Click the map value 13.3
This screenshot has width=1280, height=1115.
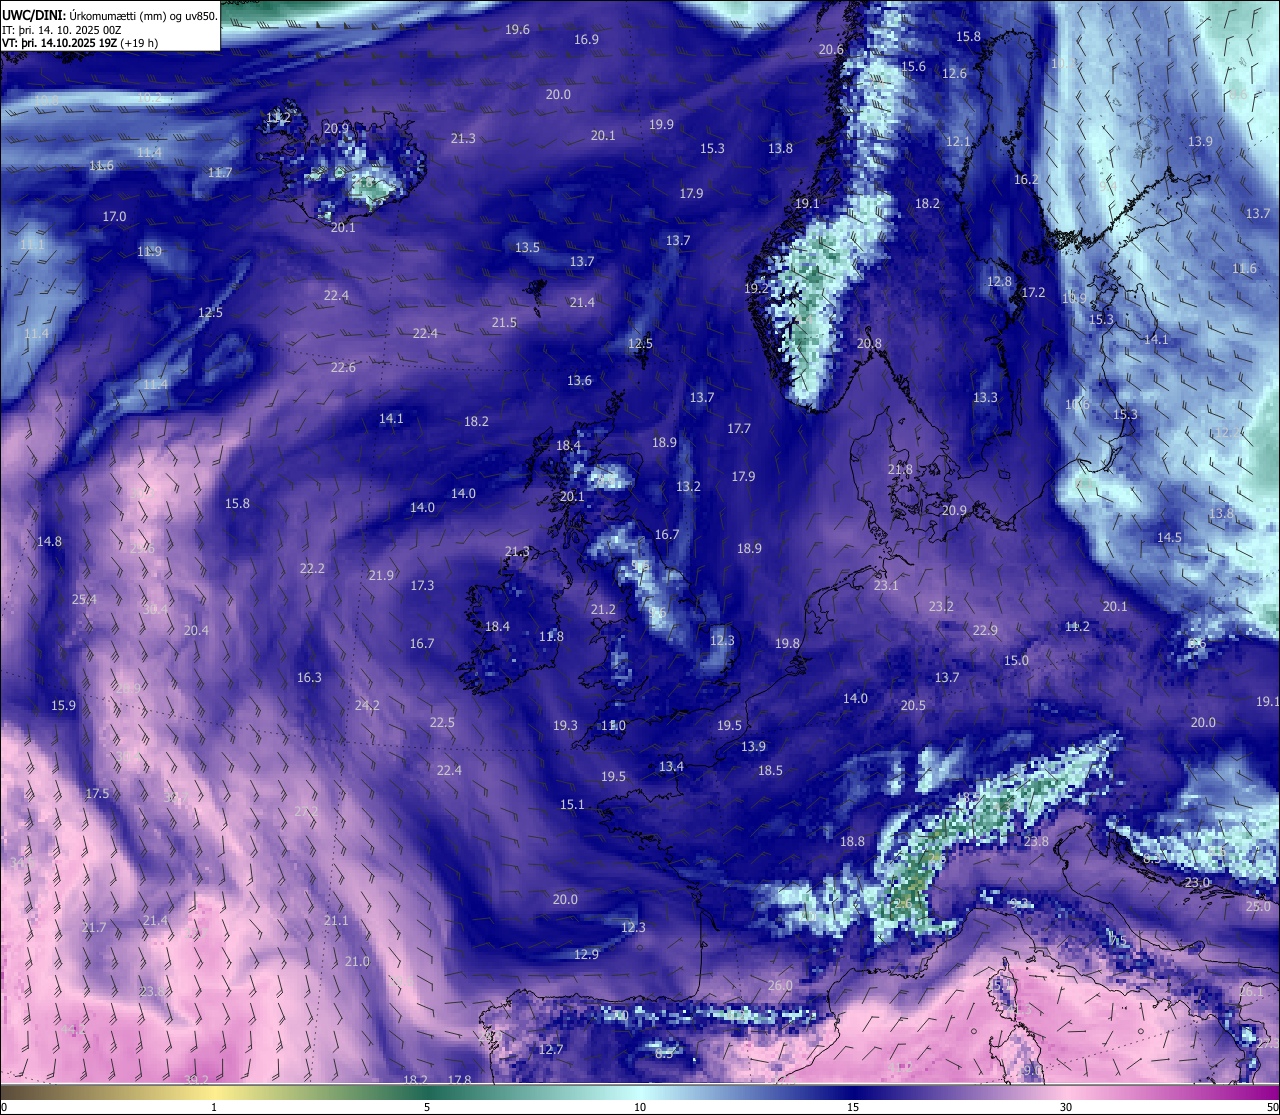pos(985,398)
